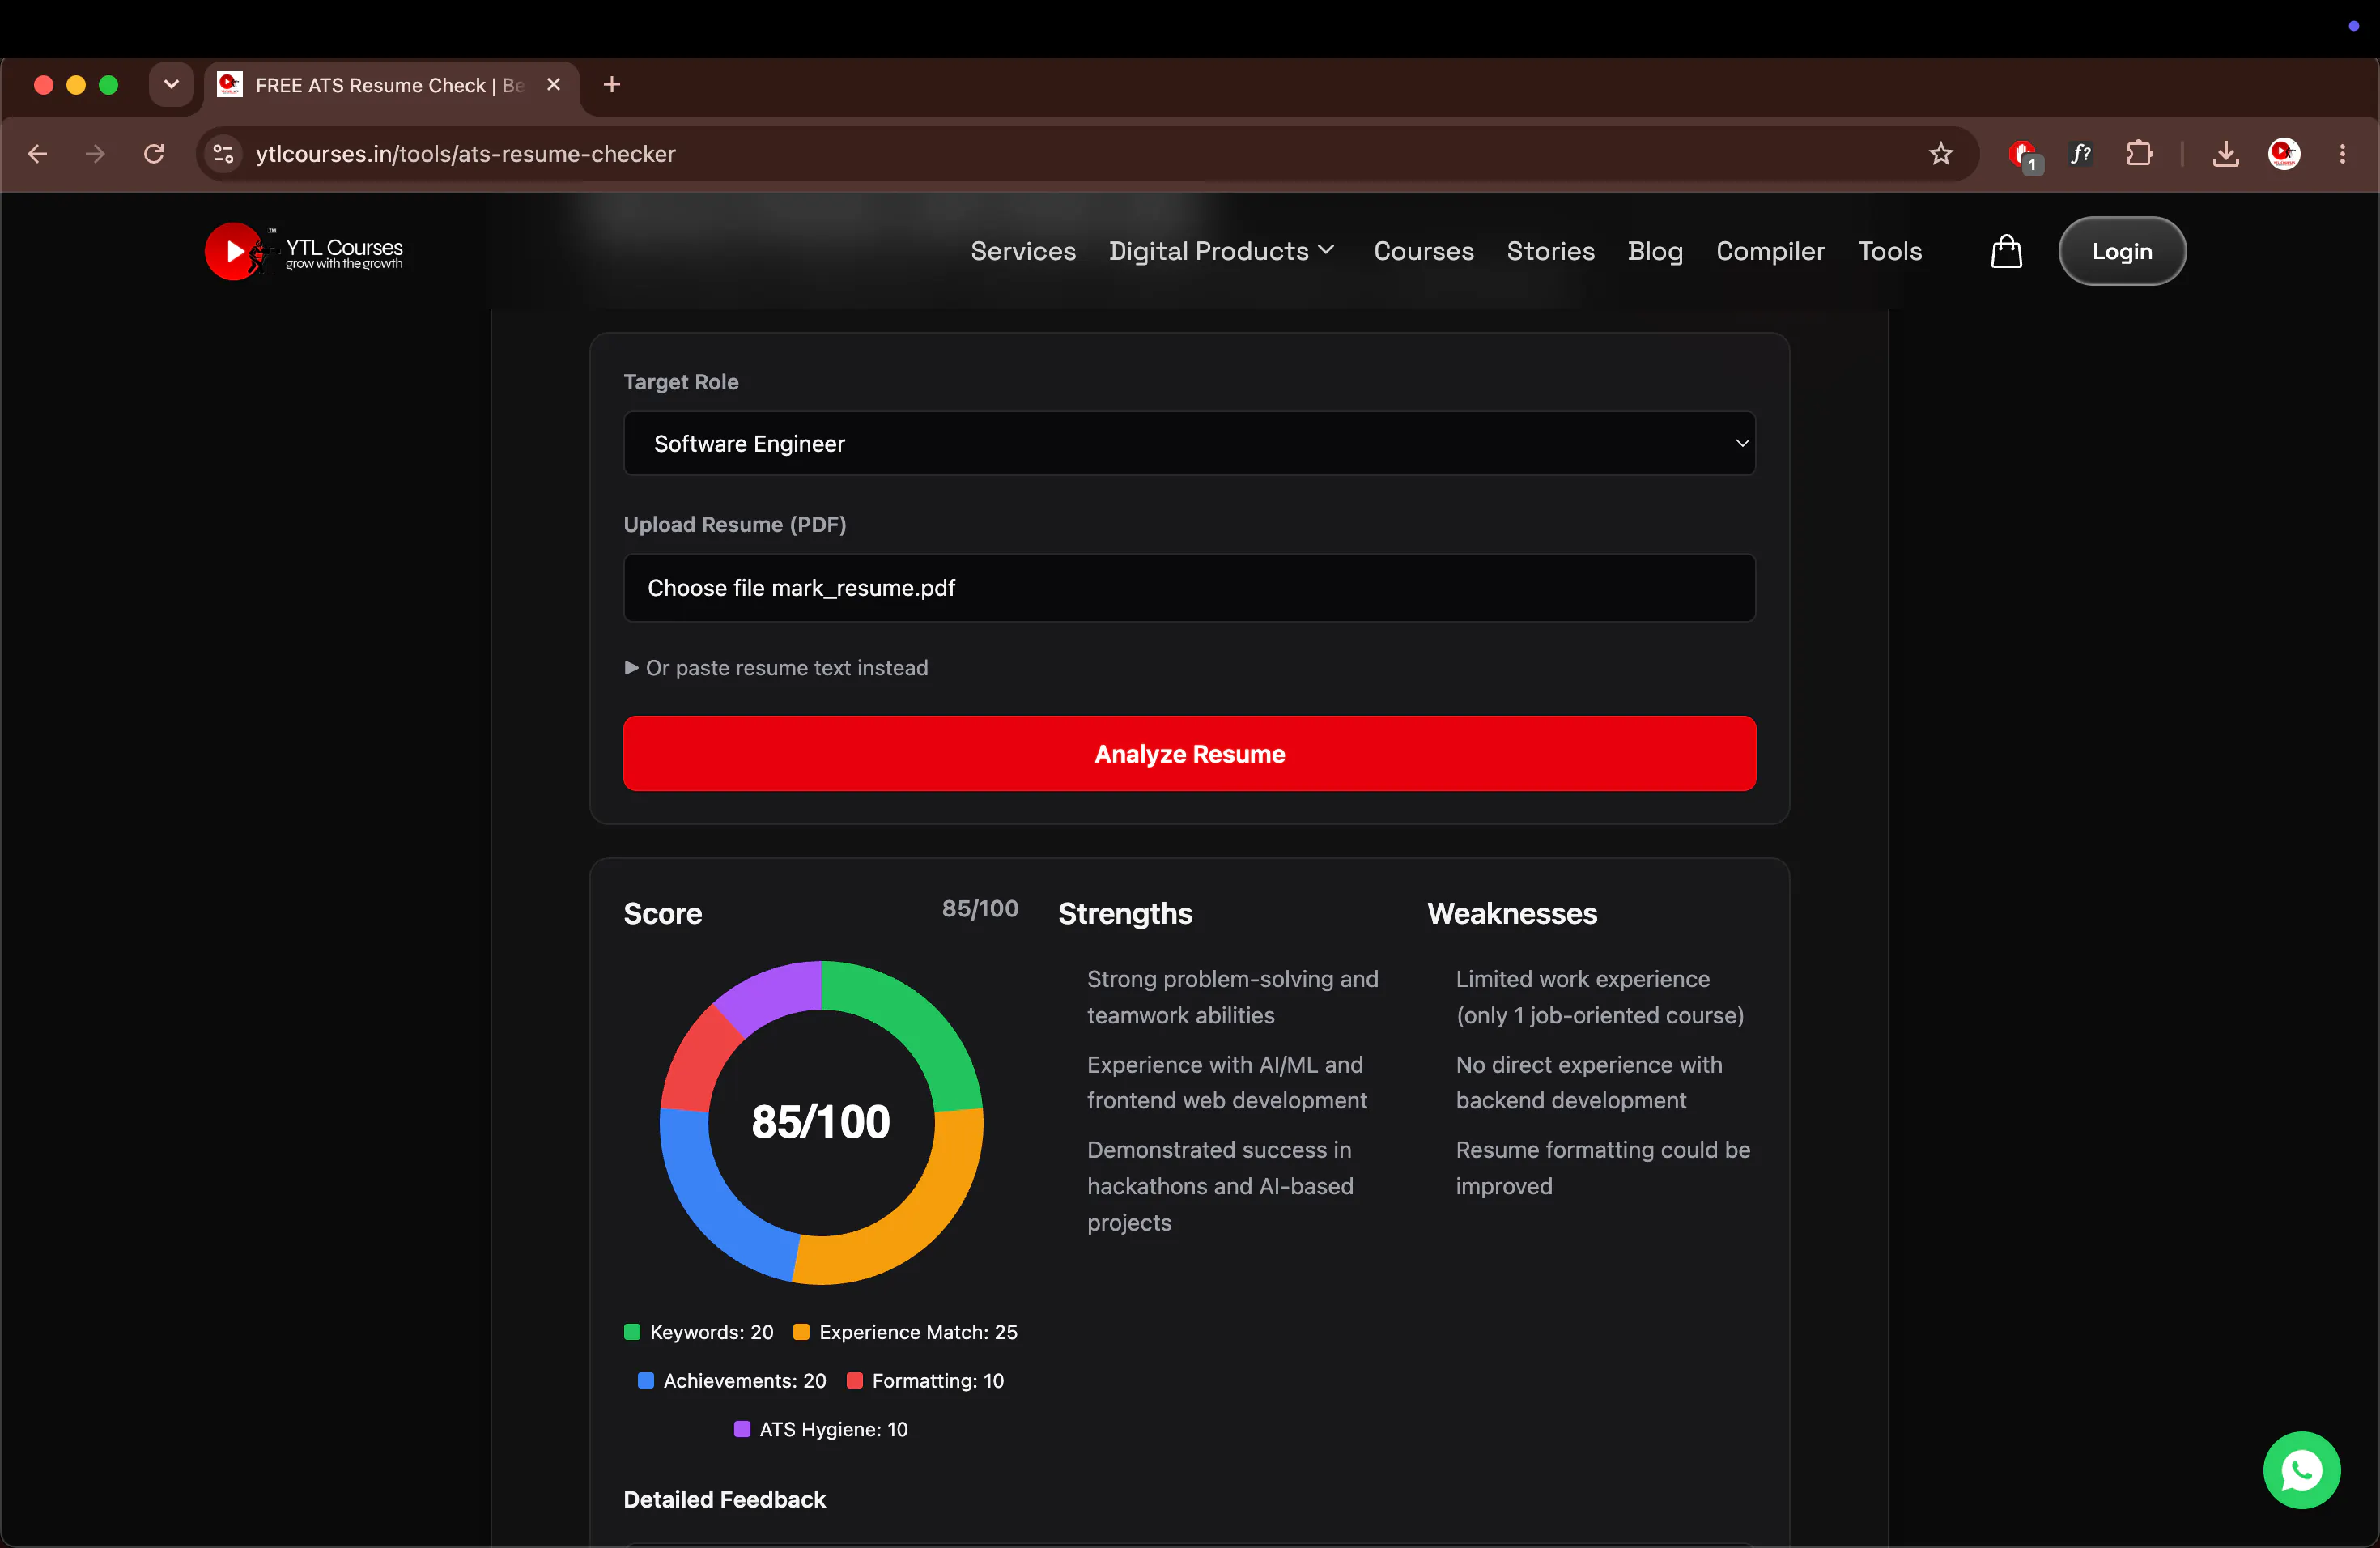Click the Login button
Image resolution: width=2380 pixels, height=1548 pixels.
(2121, 251)
